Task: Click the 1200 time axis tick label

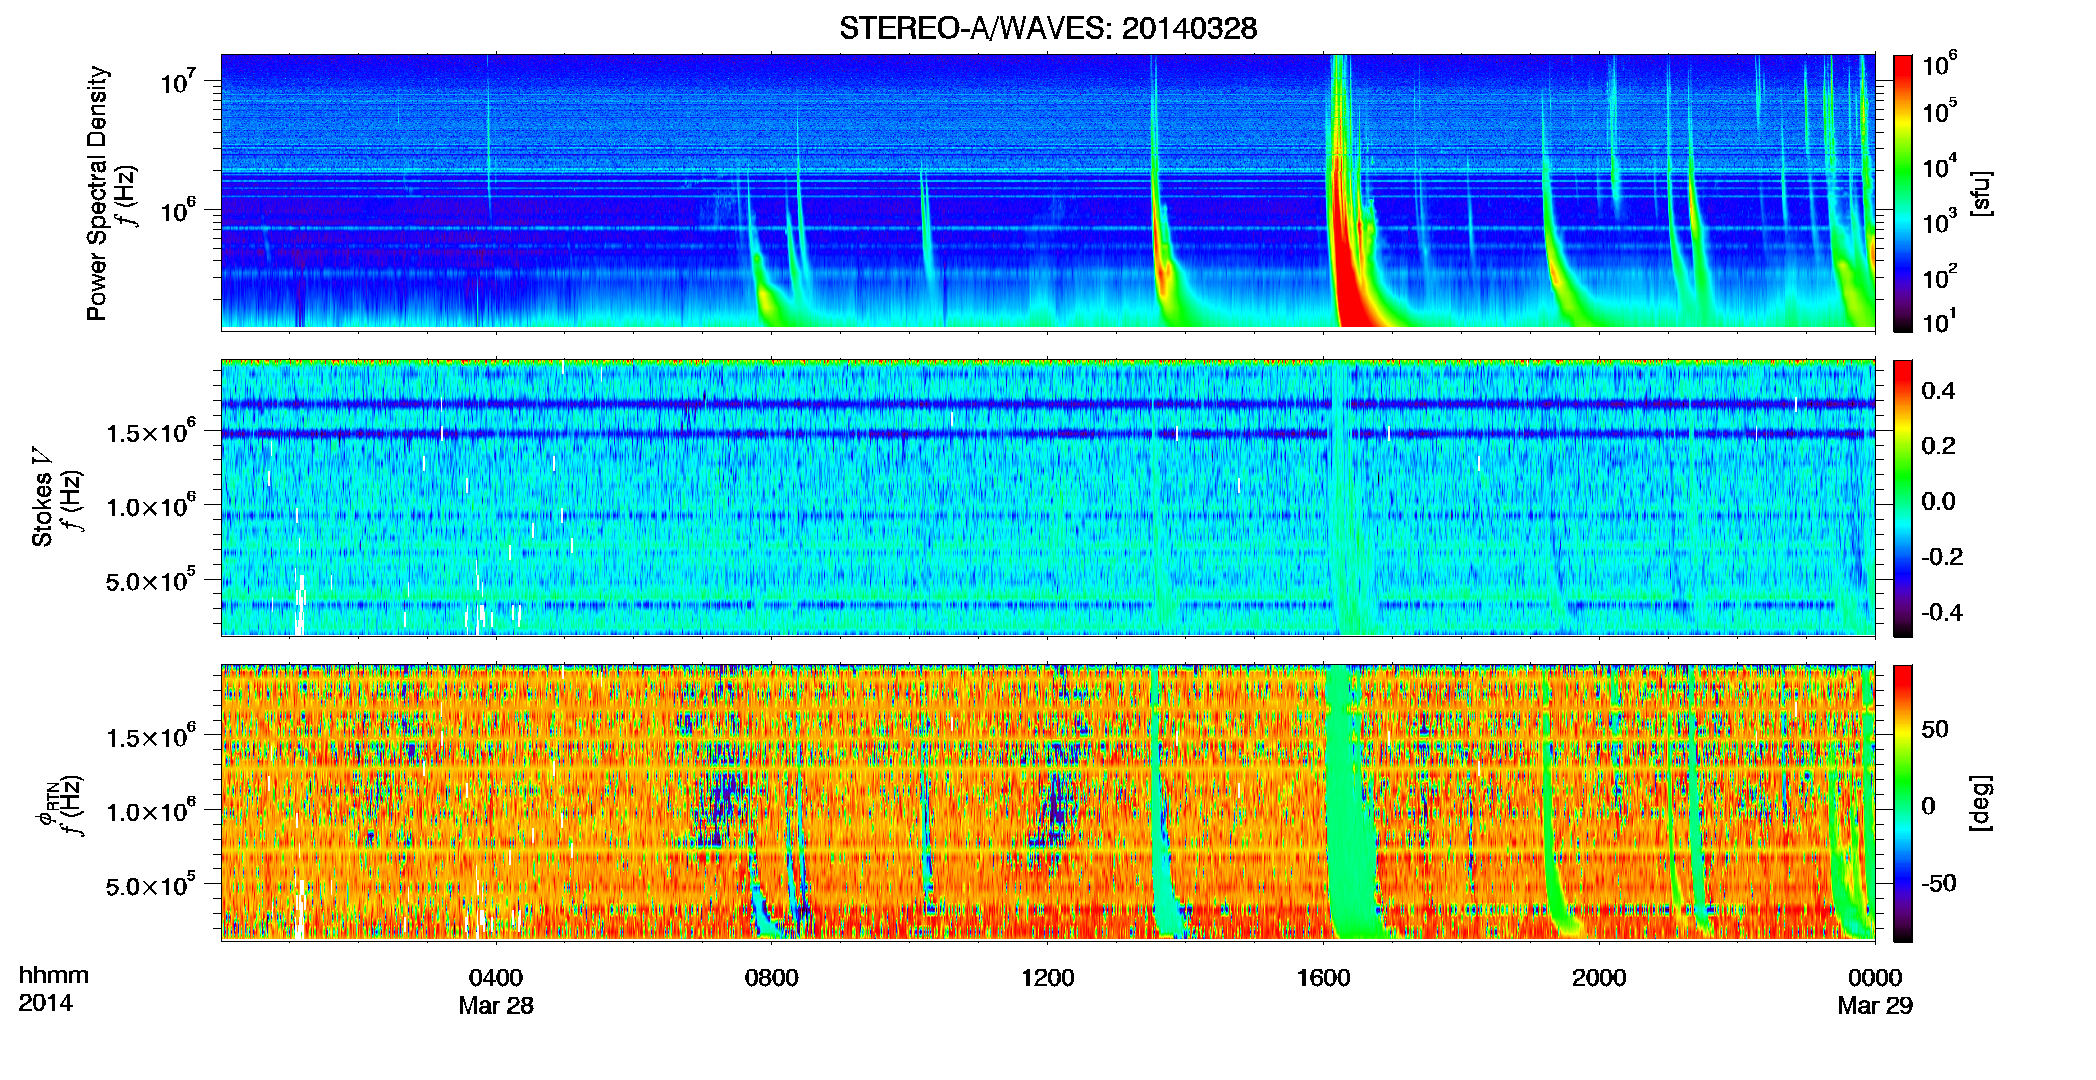Action: click(x=1047, y=978)
